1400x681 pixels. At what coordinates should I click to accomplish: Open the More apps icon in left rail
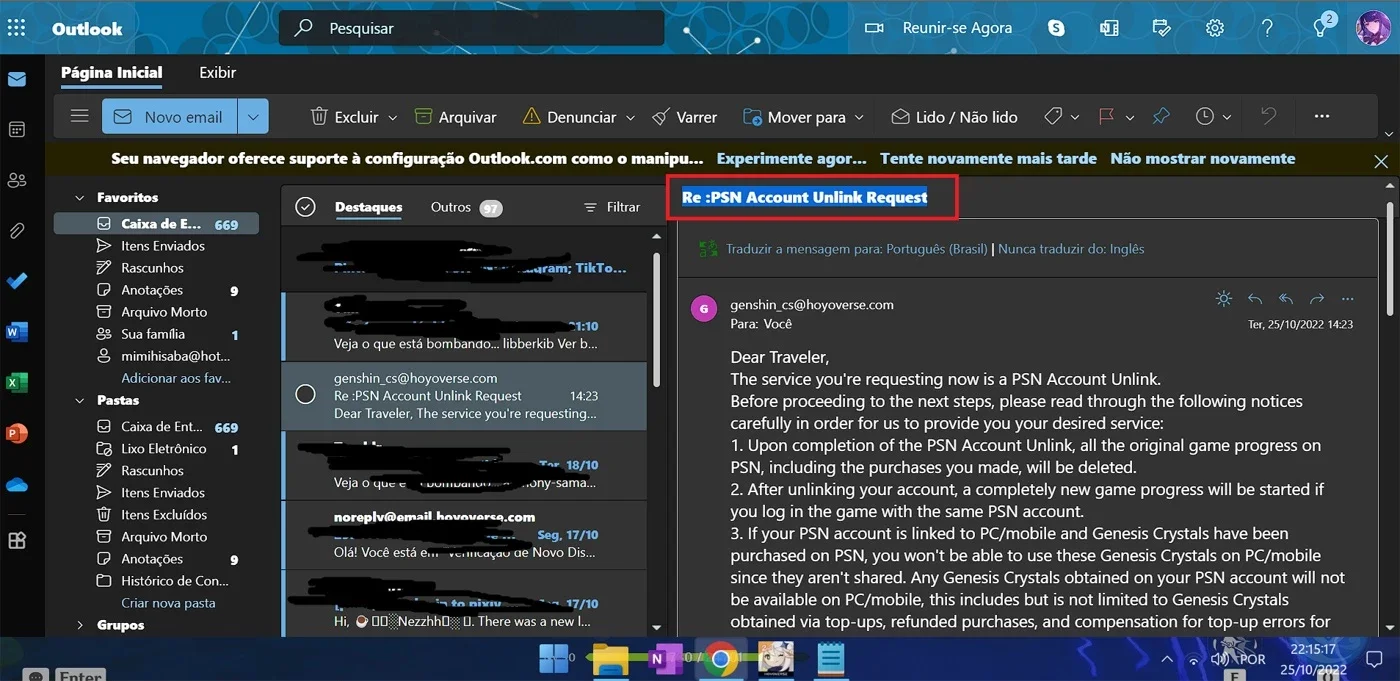tap(17, 540)
